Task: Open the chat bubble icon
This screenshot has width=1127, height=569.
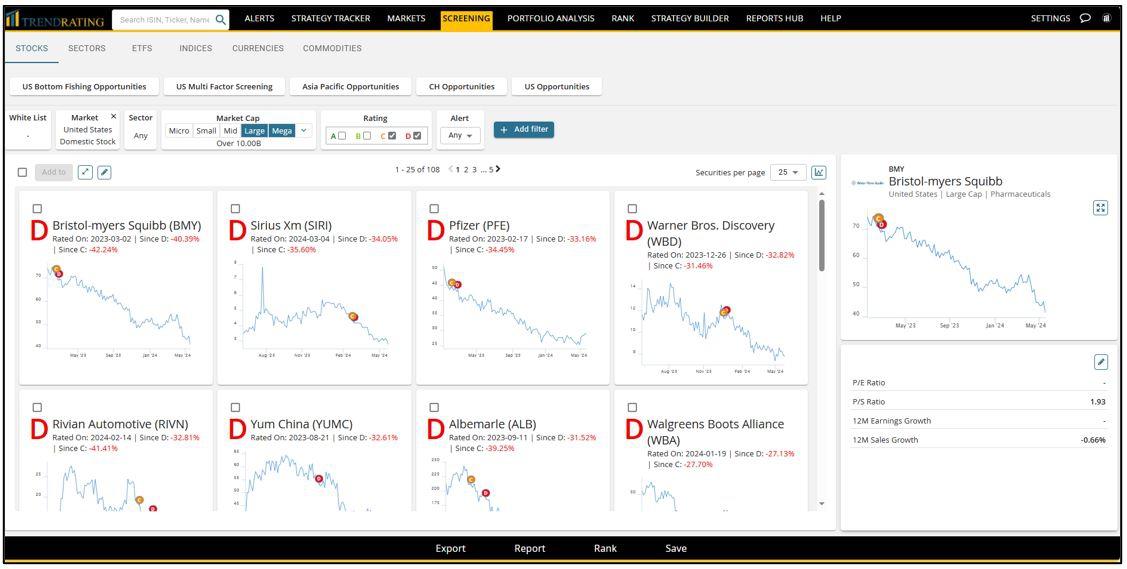Action: point(1085,19)
